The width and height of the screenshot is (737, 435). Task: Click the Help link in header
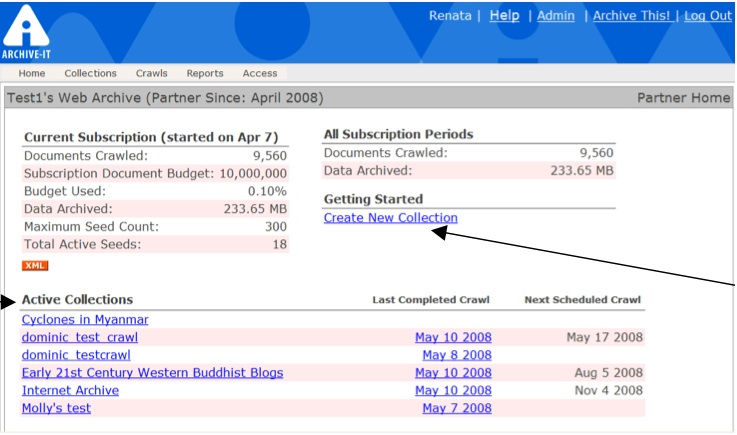pos(504,16)
